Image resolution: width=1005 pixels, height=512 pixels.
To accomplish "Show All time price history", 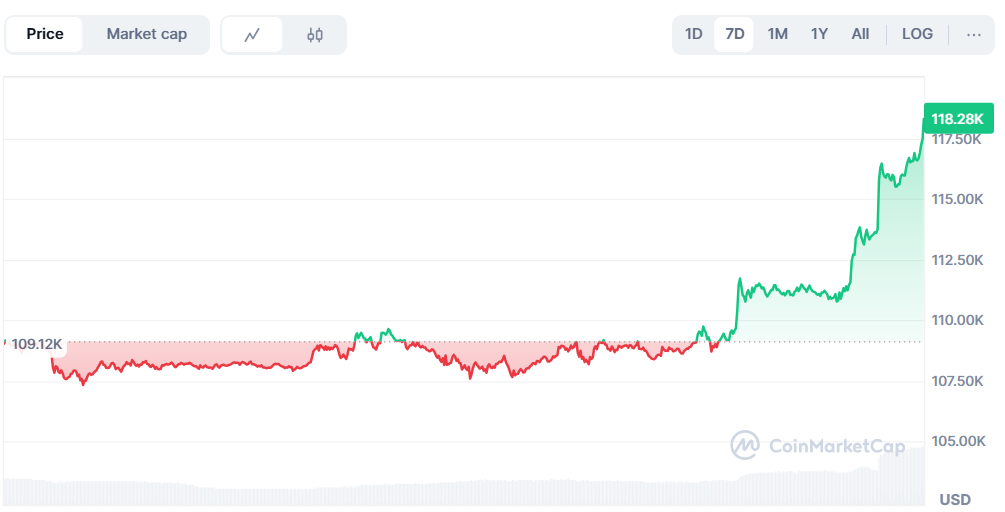I will click(x=860, y=34).
